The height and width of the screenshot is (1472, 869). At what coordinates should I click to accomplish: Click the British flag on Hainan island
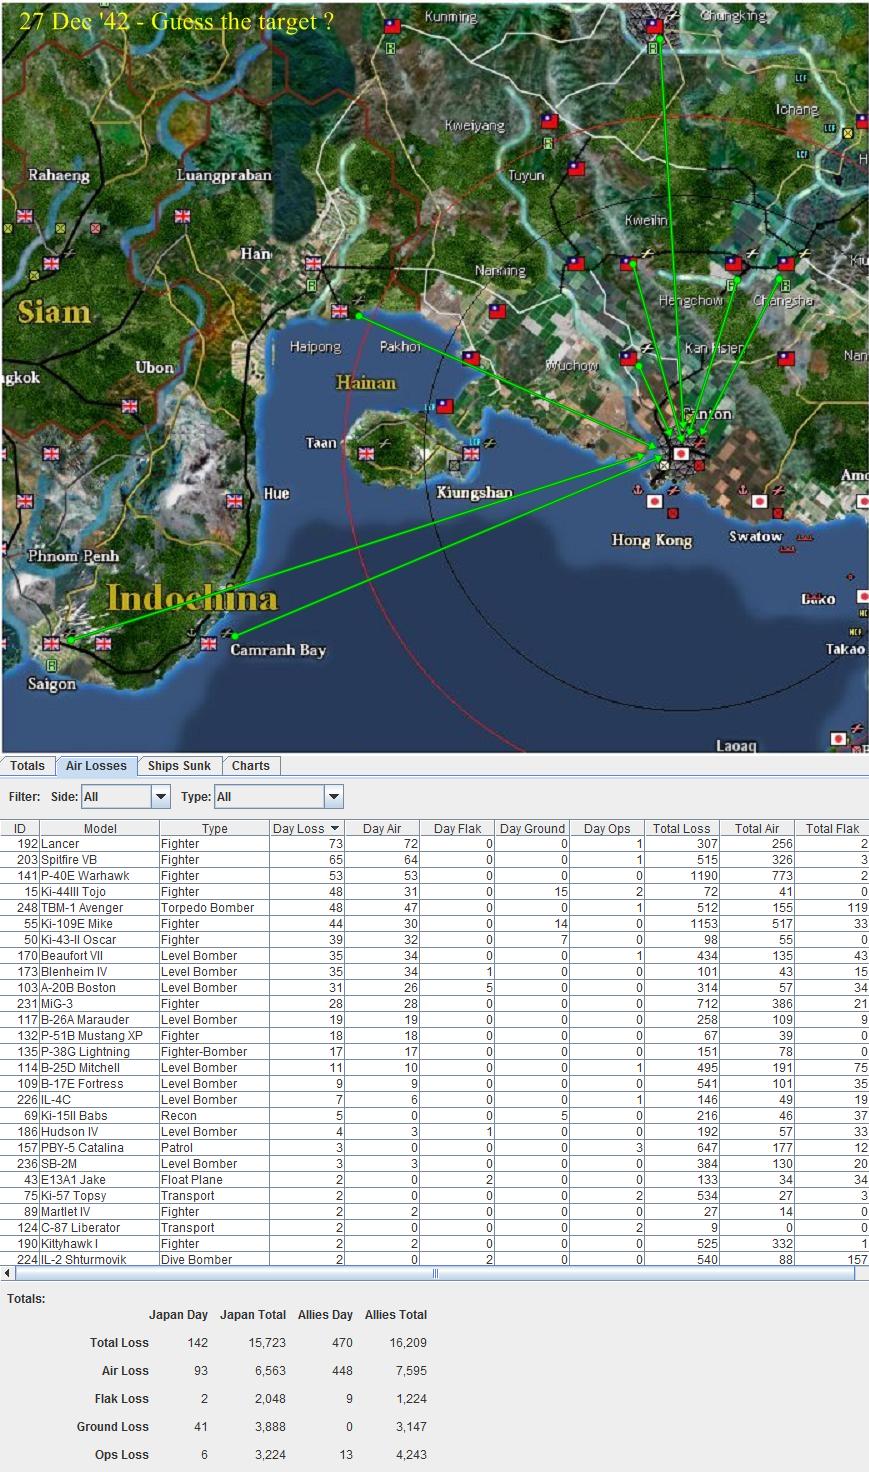coord(366,454)
